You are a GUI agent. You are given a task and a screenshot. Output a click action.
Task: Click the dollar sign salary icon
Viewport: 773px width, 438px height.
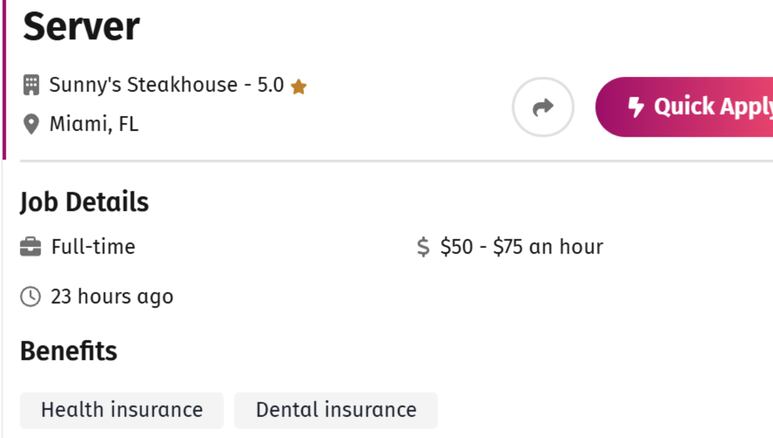pyautogui.click(x=423, y=247)
